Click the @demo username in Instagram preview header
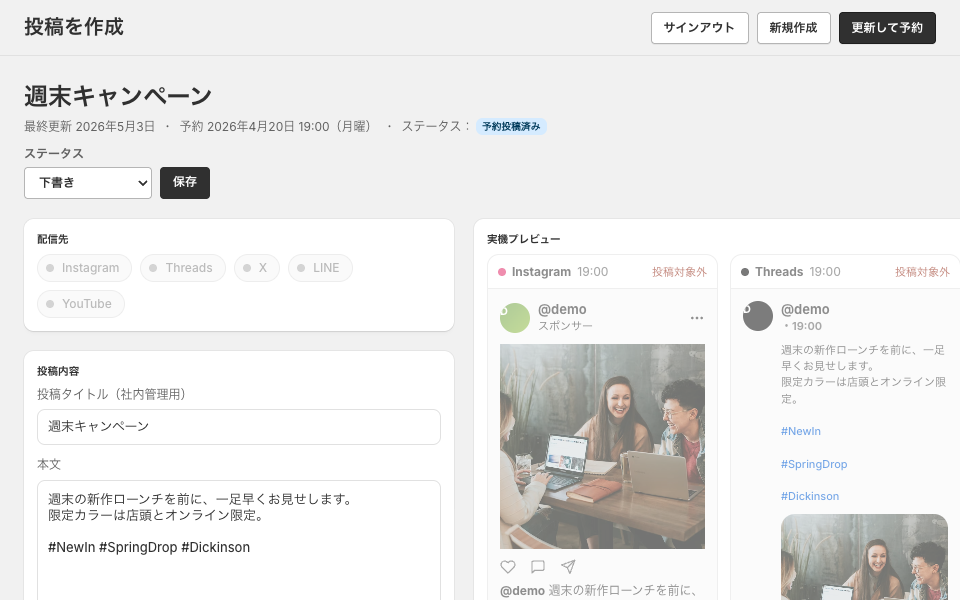960x600 pixels. click(x=562, y=309)
